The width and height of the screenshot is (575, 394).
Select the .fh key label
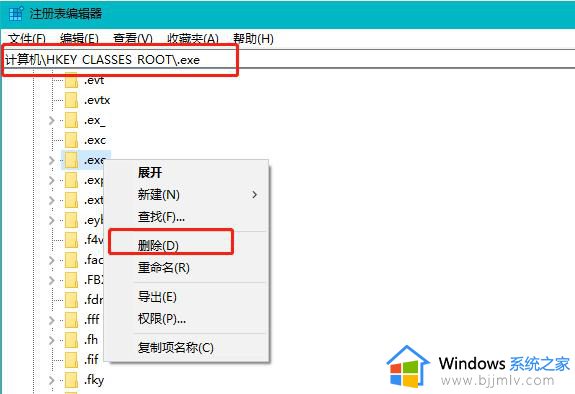point(91,340)
